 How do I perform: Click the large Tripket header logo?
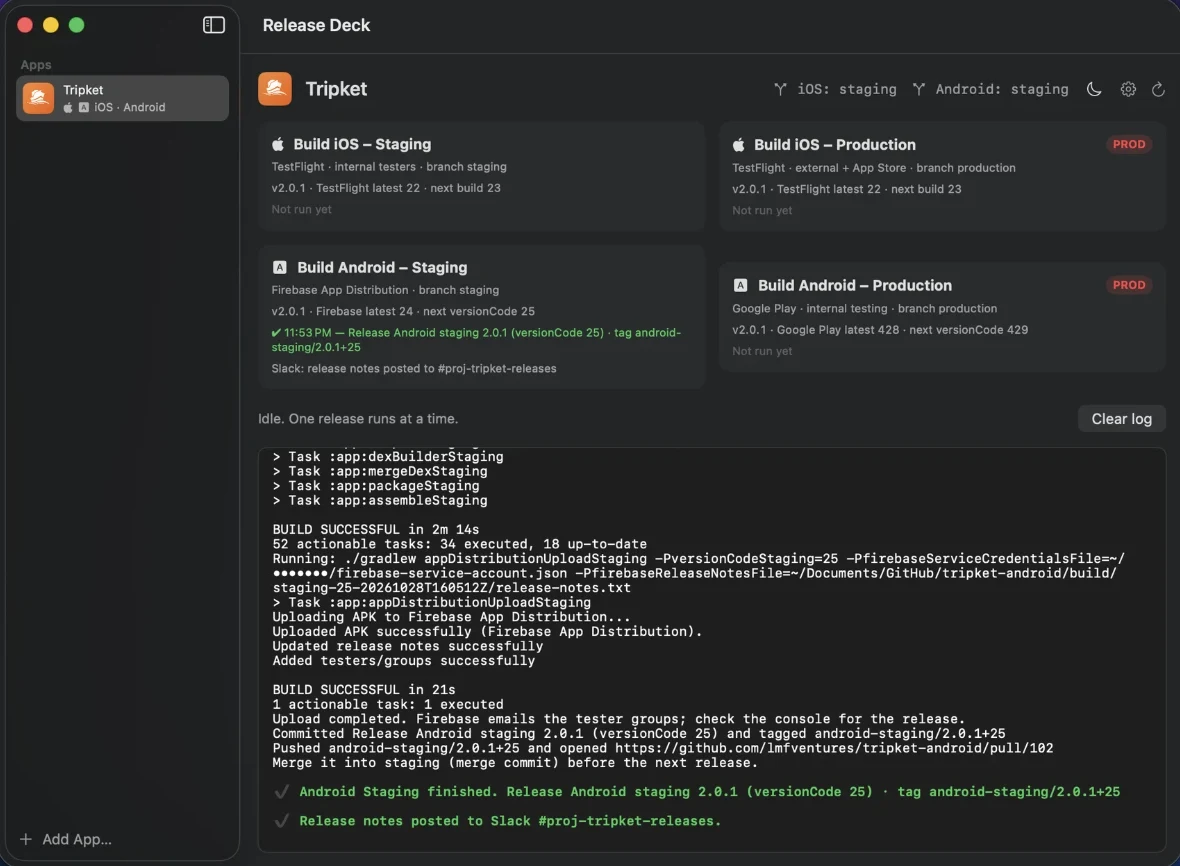pyautogui.click(x=275, y=89)
